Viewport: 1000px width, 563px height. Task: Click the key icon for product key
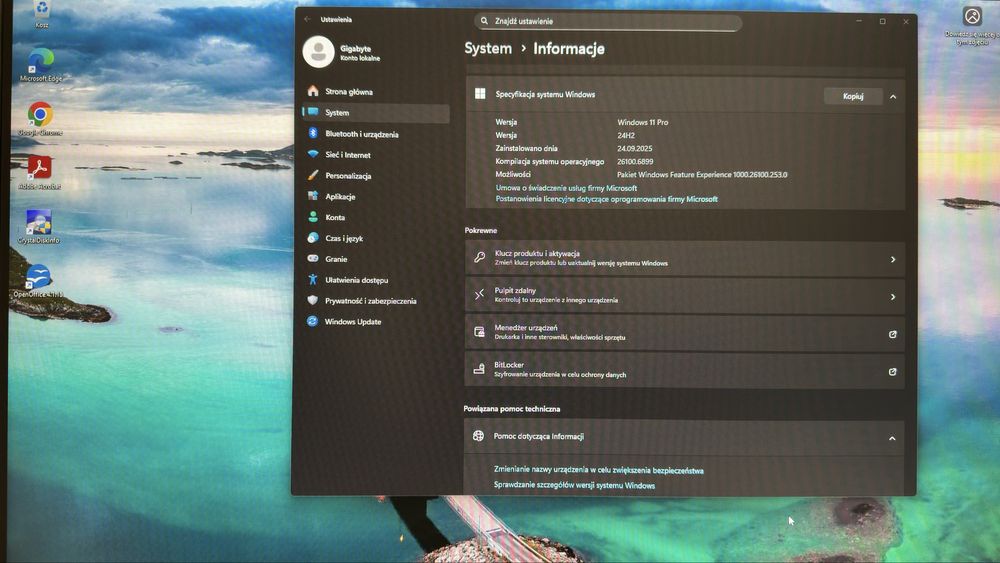click(x=480, y=258)
